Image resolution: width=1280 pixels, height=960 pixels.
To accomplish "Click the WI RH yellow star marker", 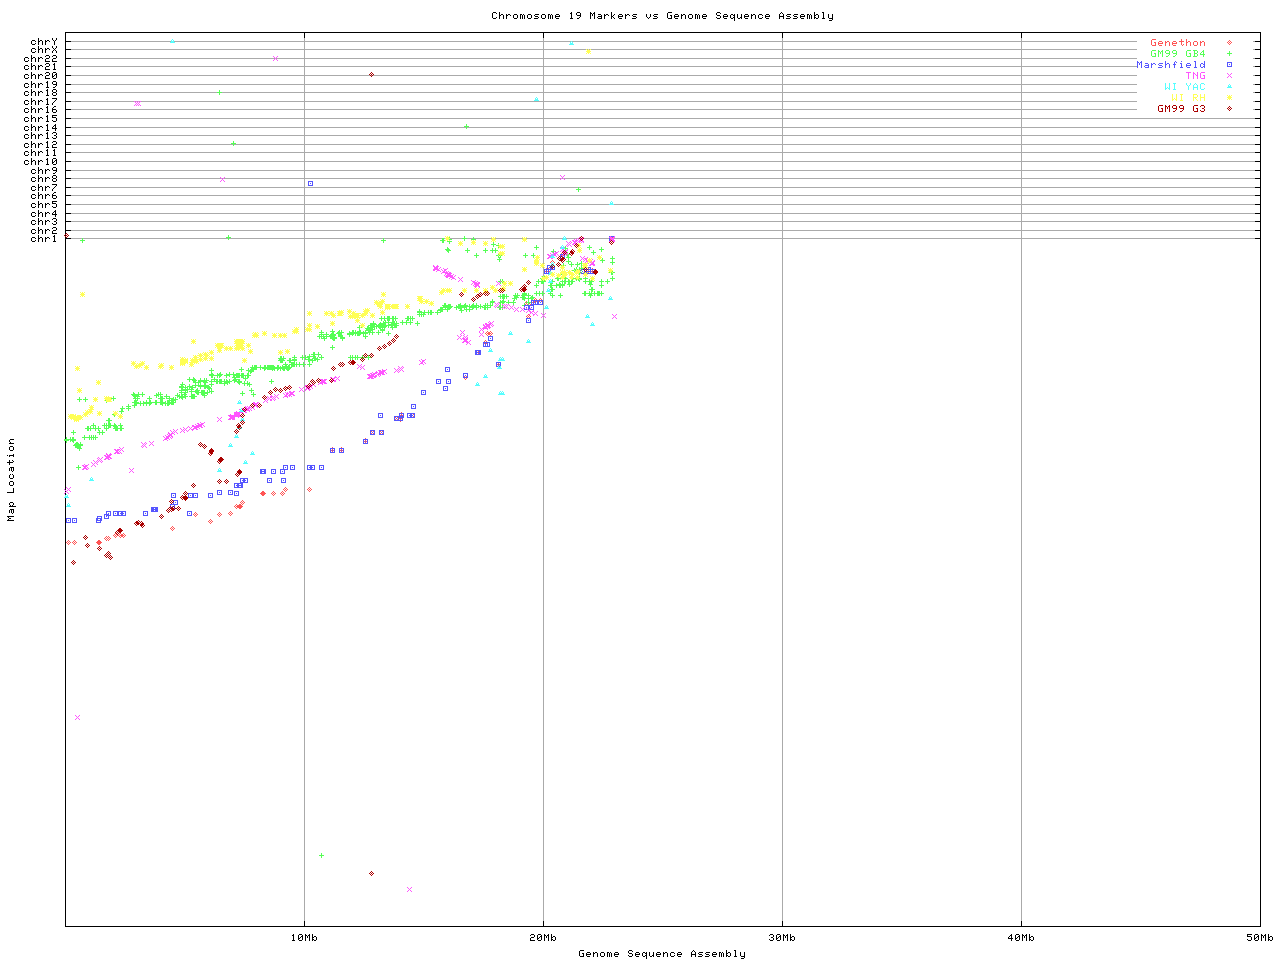I will pos(1229,98).
